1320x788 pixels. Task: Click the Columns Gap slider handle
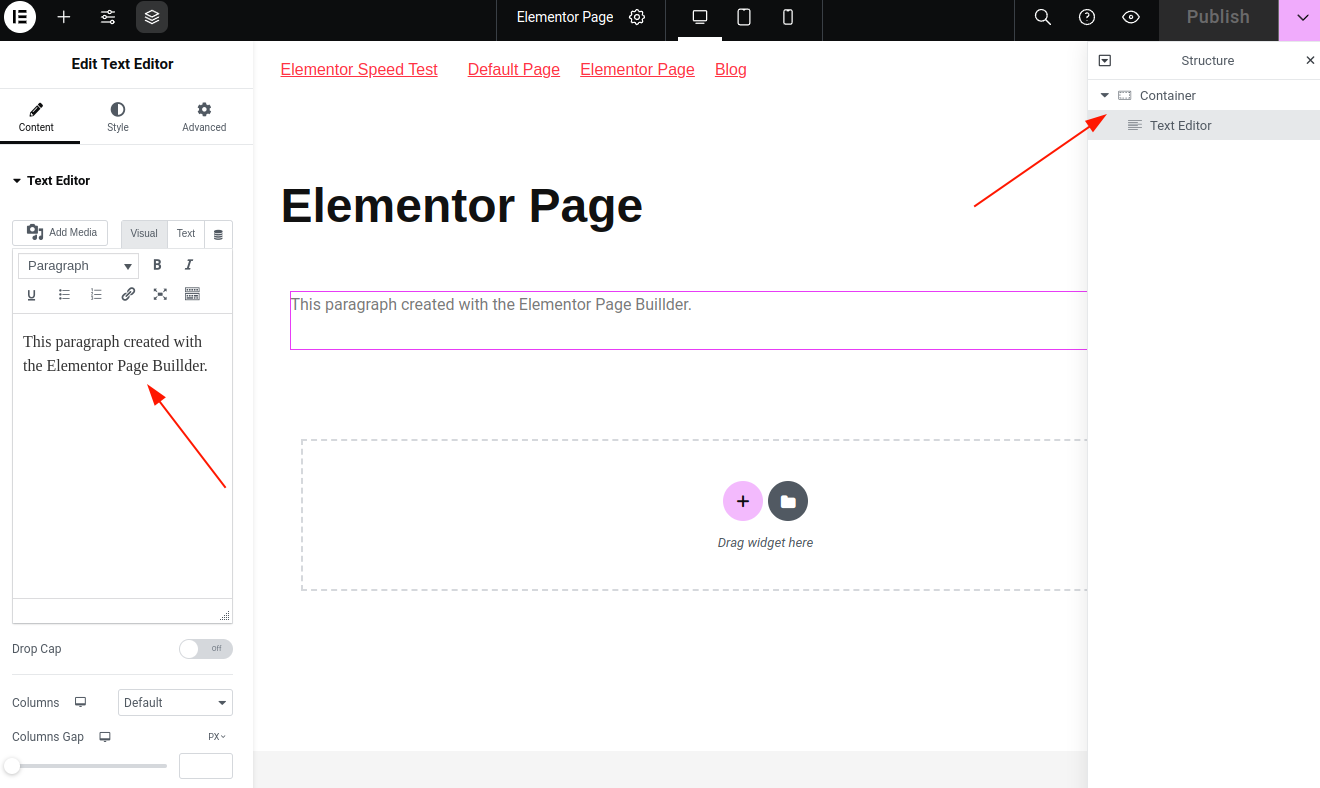[x=12, y=766]
